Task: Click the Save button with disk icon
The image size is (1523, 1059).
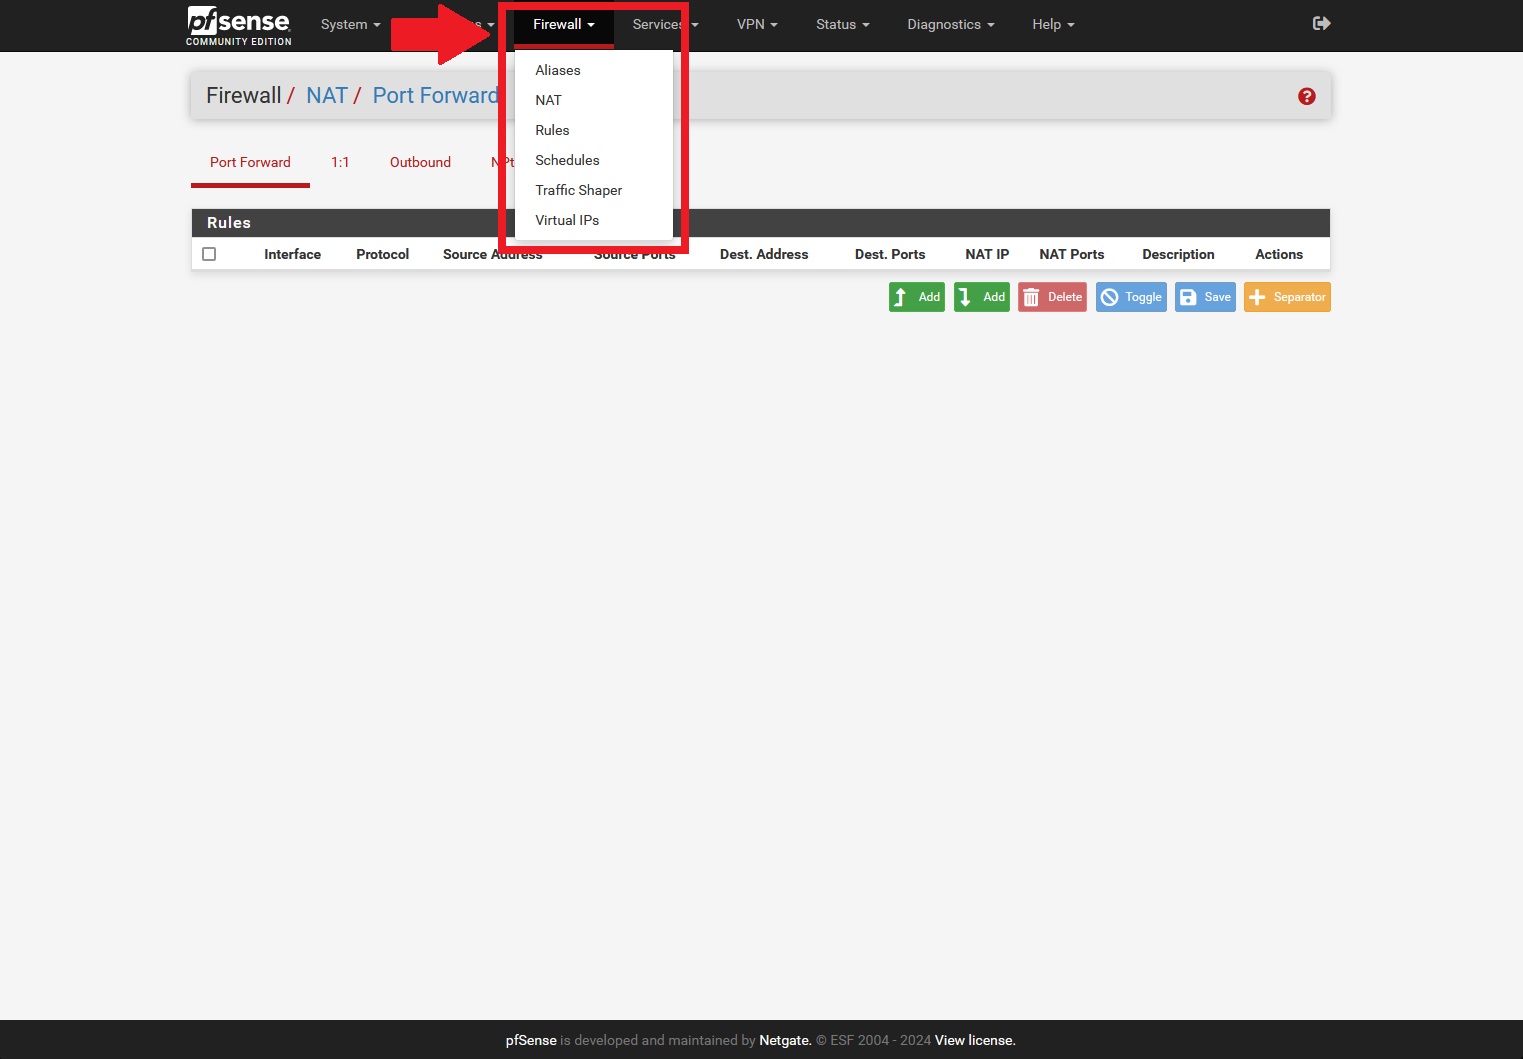Action: (1205, 297)
